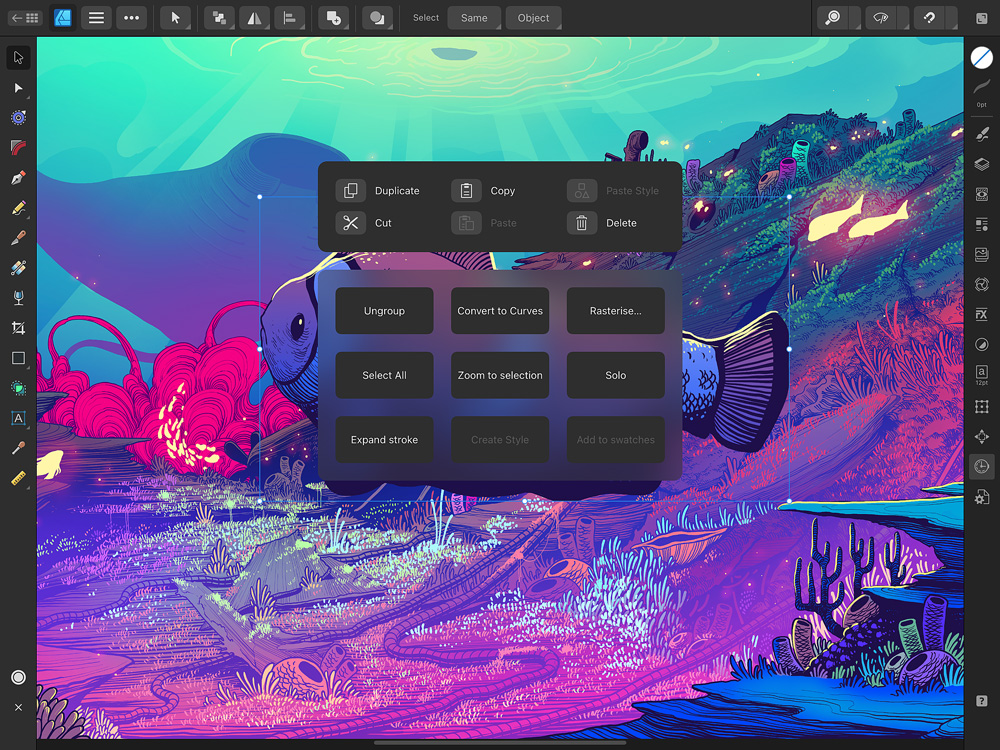Open the Text studio showing 12pt
This screenshot has width=1000, height=750.
[x=982, y=374]
